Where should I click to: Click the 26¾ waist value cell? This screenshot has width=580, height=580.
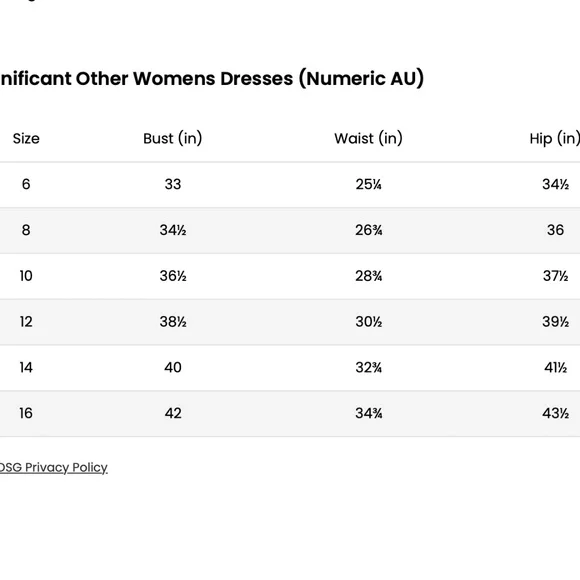pyautogui.click(x=368, y=230)
